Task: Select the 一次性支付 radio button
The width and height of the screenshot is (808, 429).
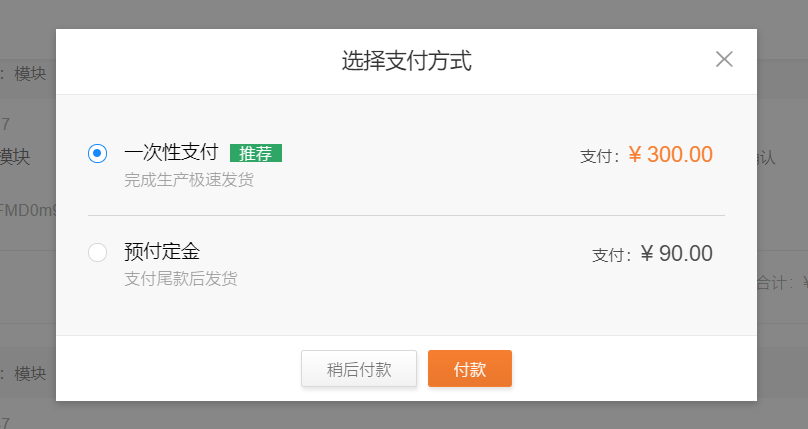Action: coord(97,153)
